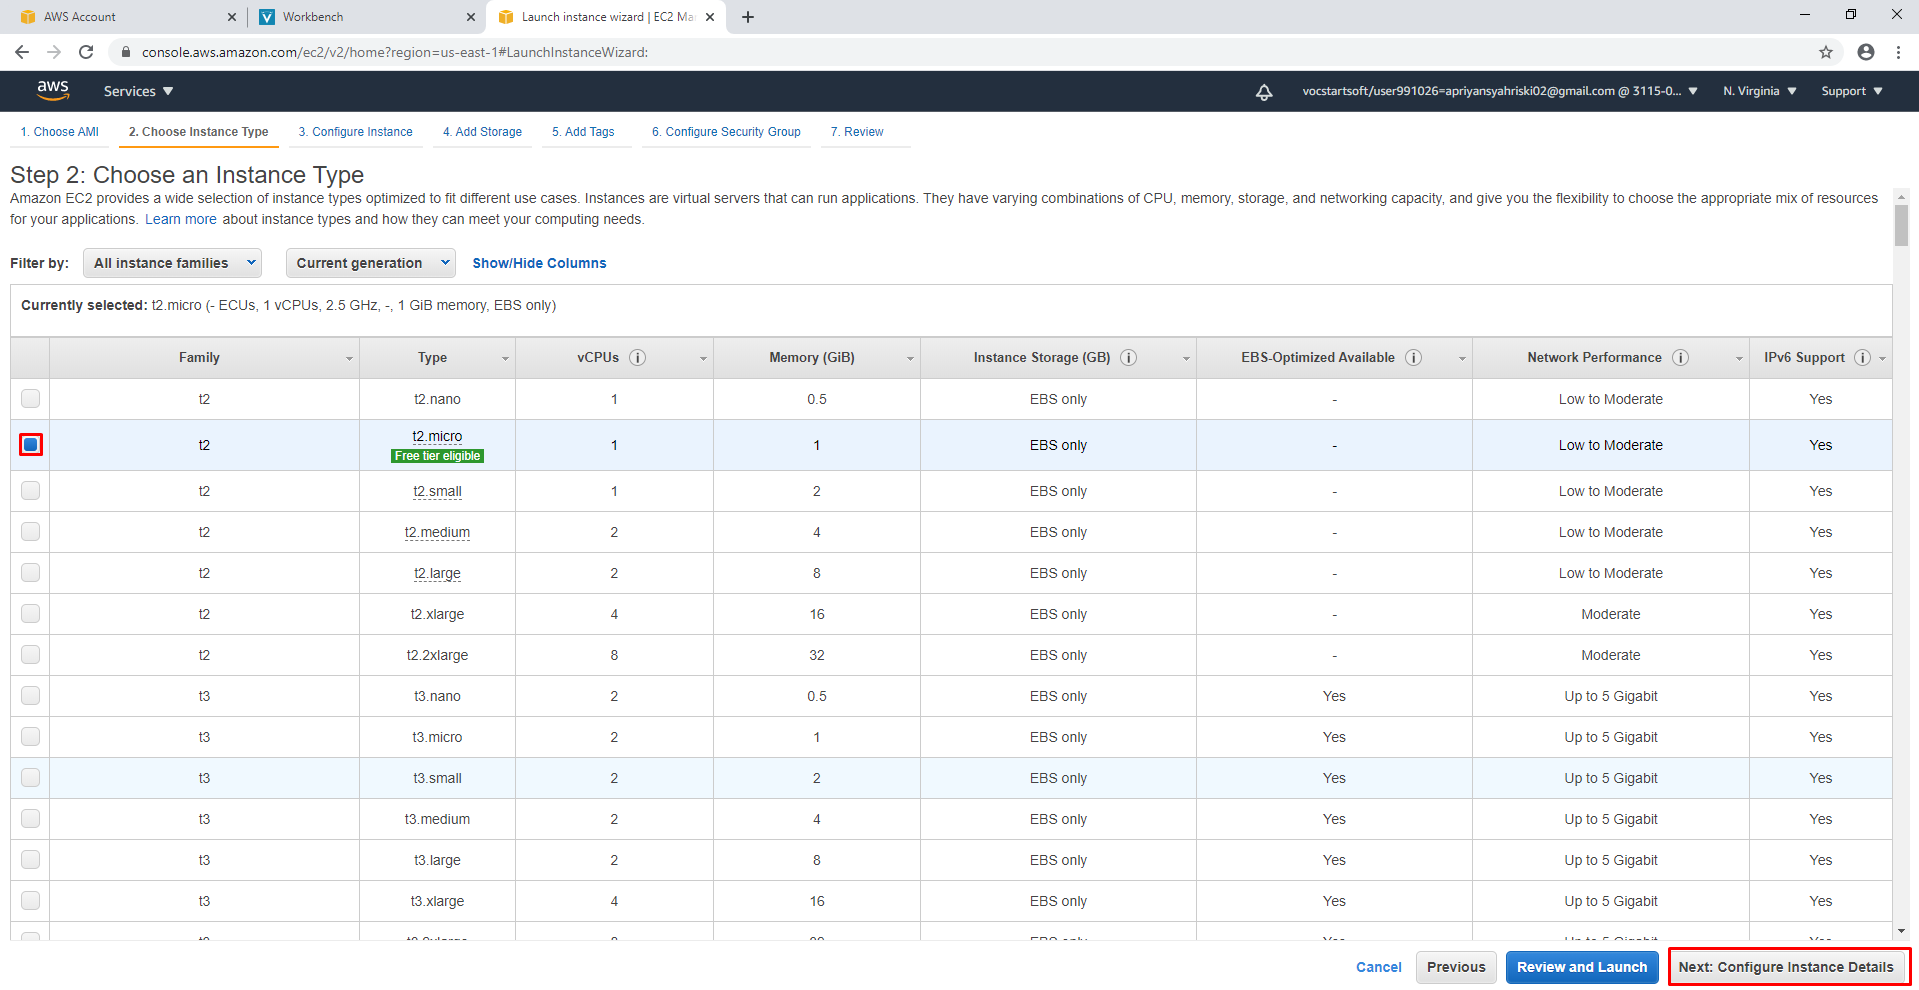Viewport: 1919px width, 990px height.
Task: Click the EBS-Optimized Available info icon
Action: (x=1413, y=358)
